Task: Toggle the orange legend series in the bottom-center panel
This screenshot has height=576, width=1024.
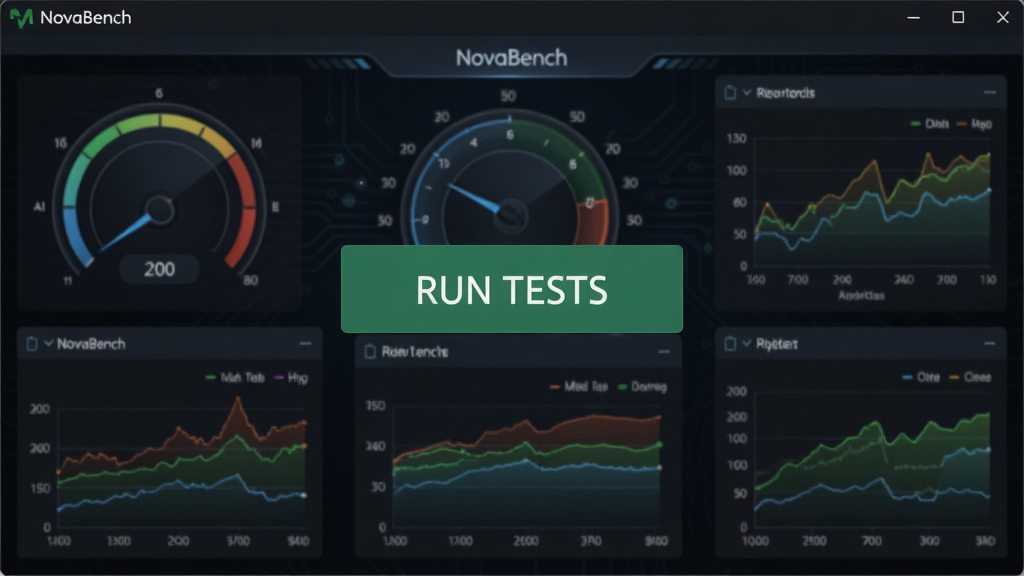Action: tap(579, 387)
